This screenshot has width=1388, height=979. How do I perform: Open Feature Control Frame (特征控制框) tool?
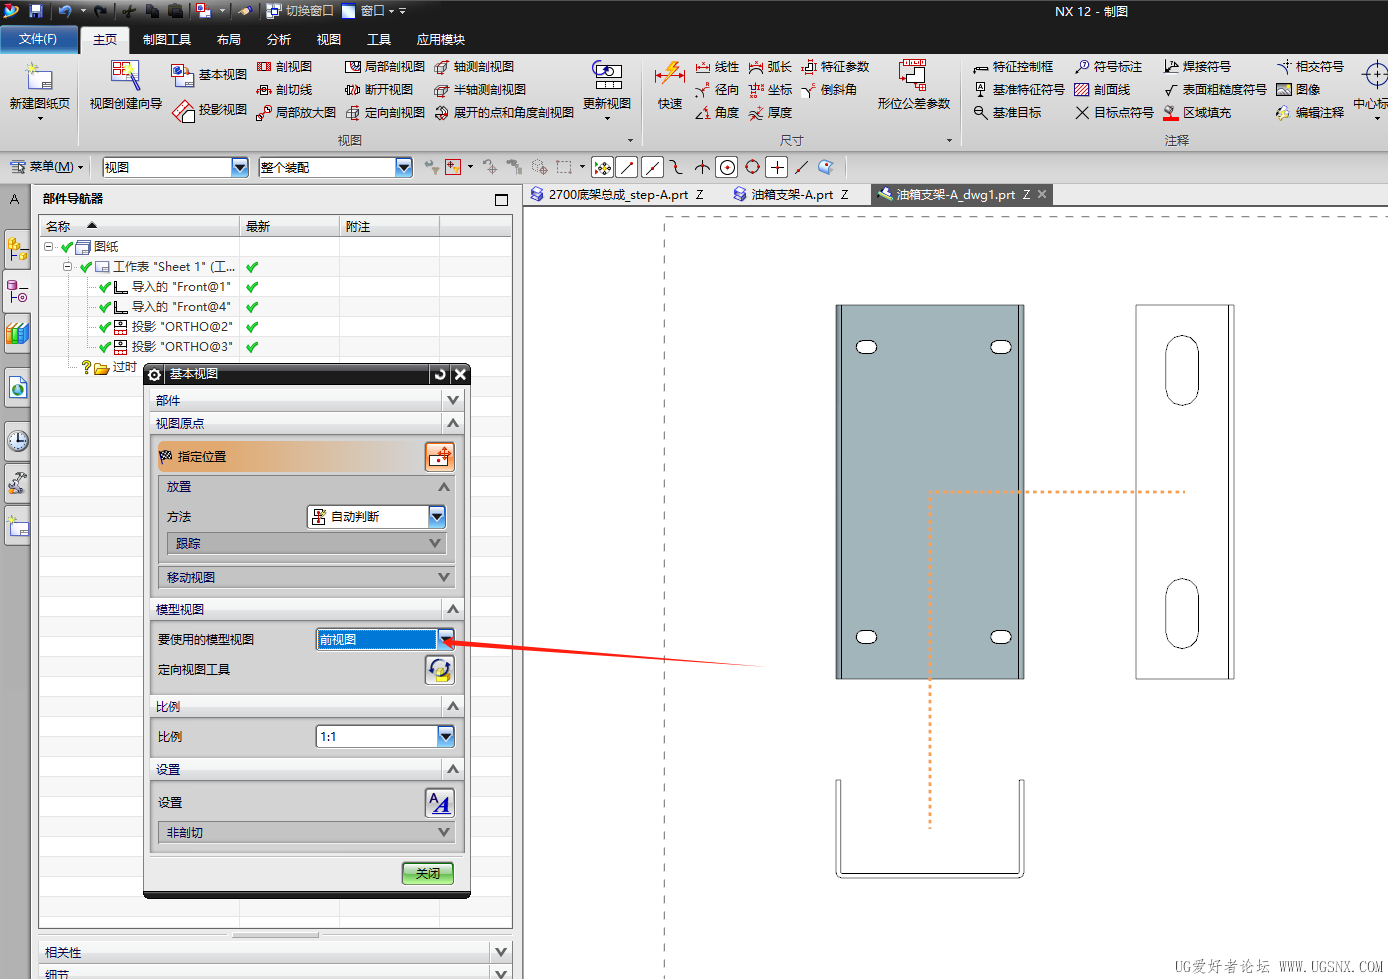click(x=1013, y=67)
